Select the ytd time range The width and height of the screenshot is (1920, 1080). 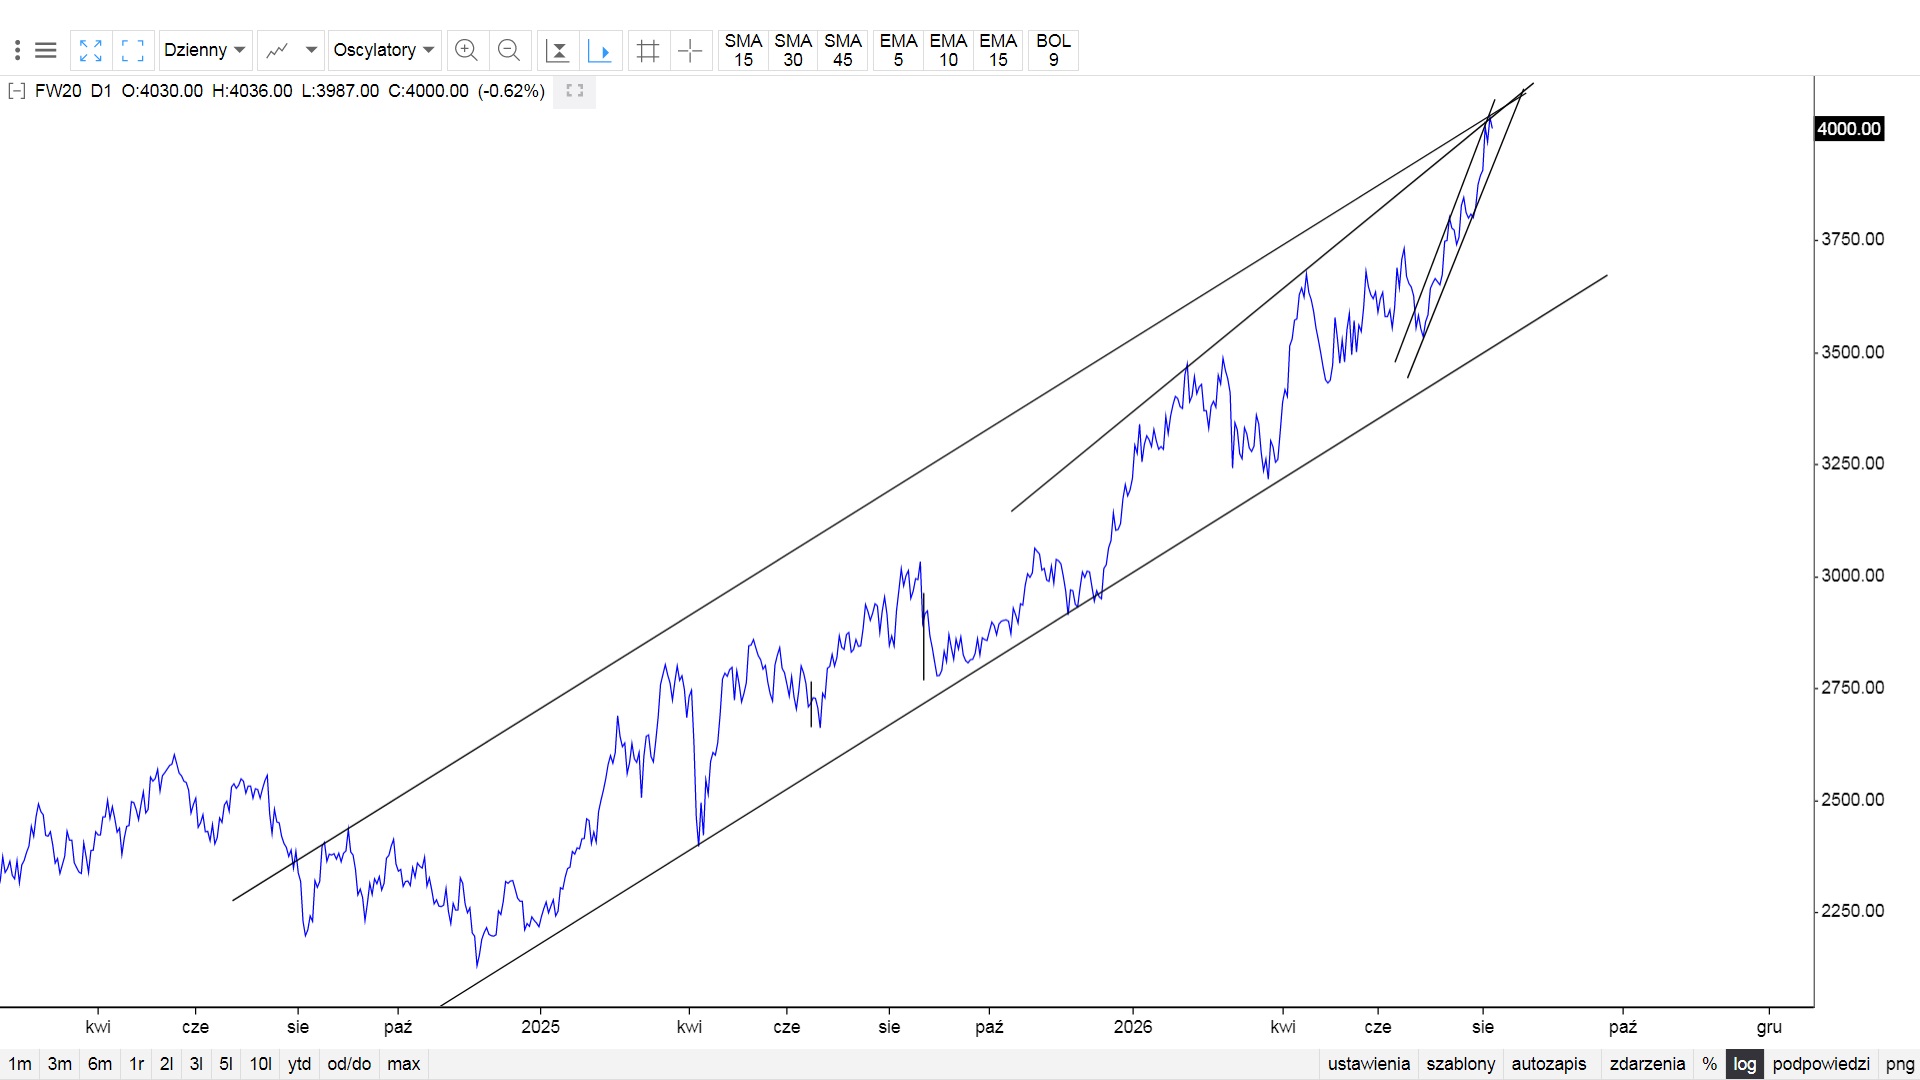click(300, 1064)
